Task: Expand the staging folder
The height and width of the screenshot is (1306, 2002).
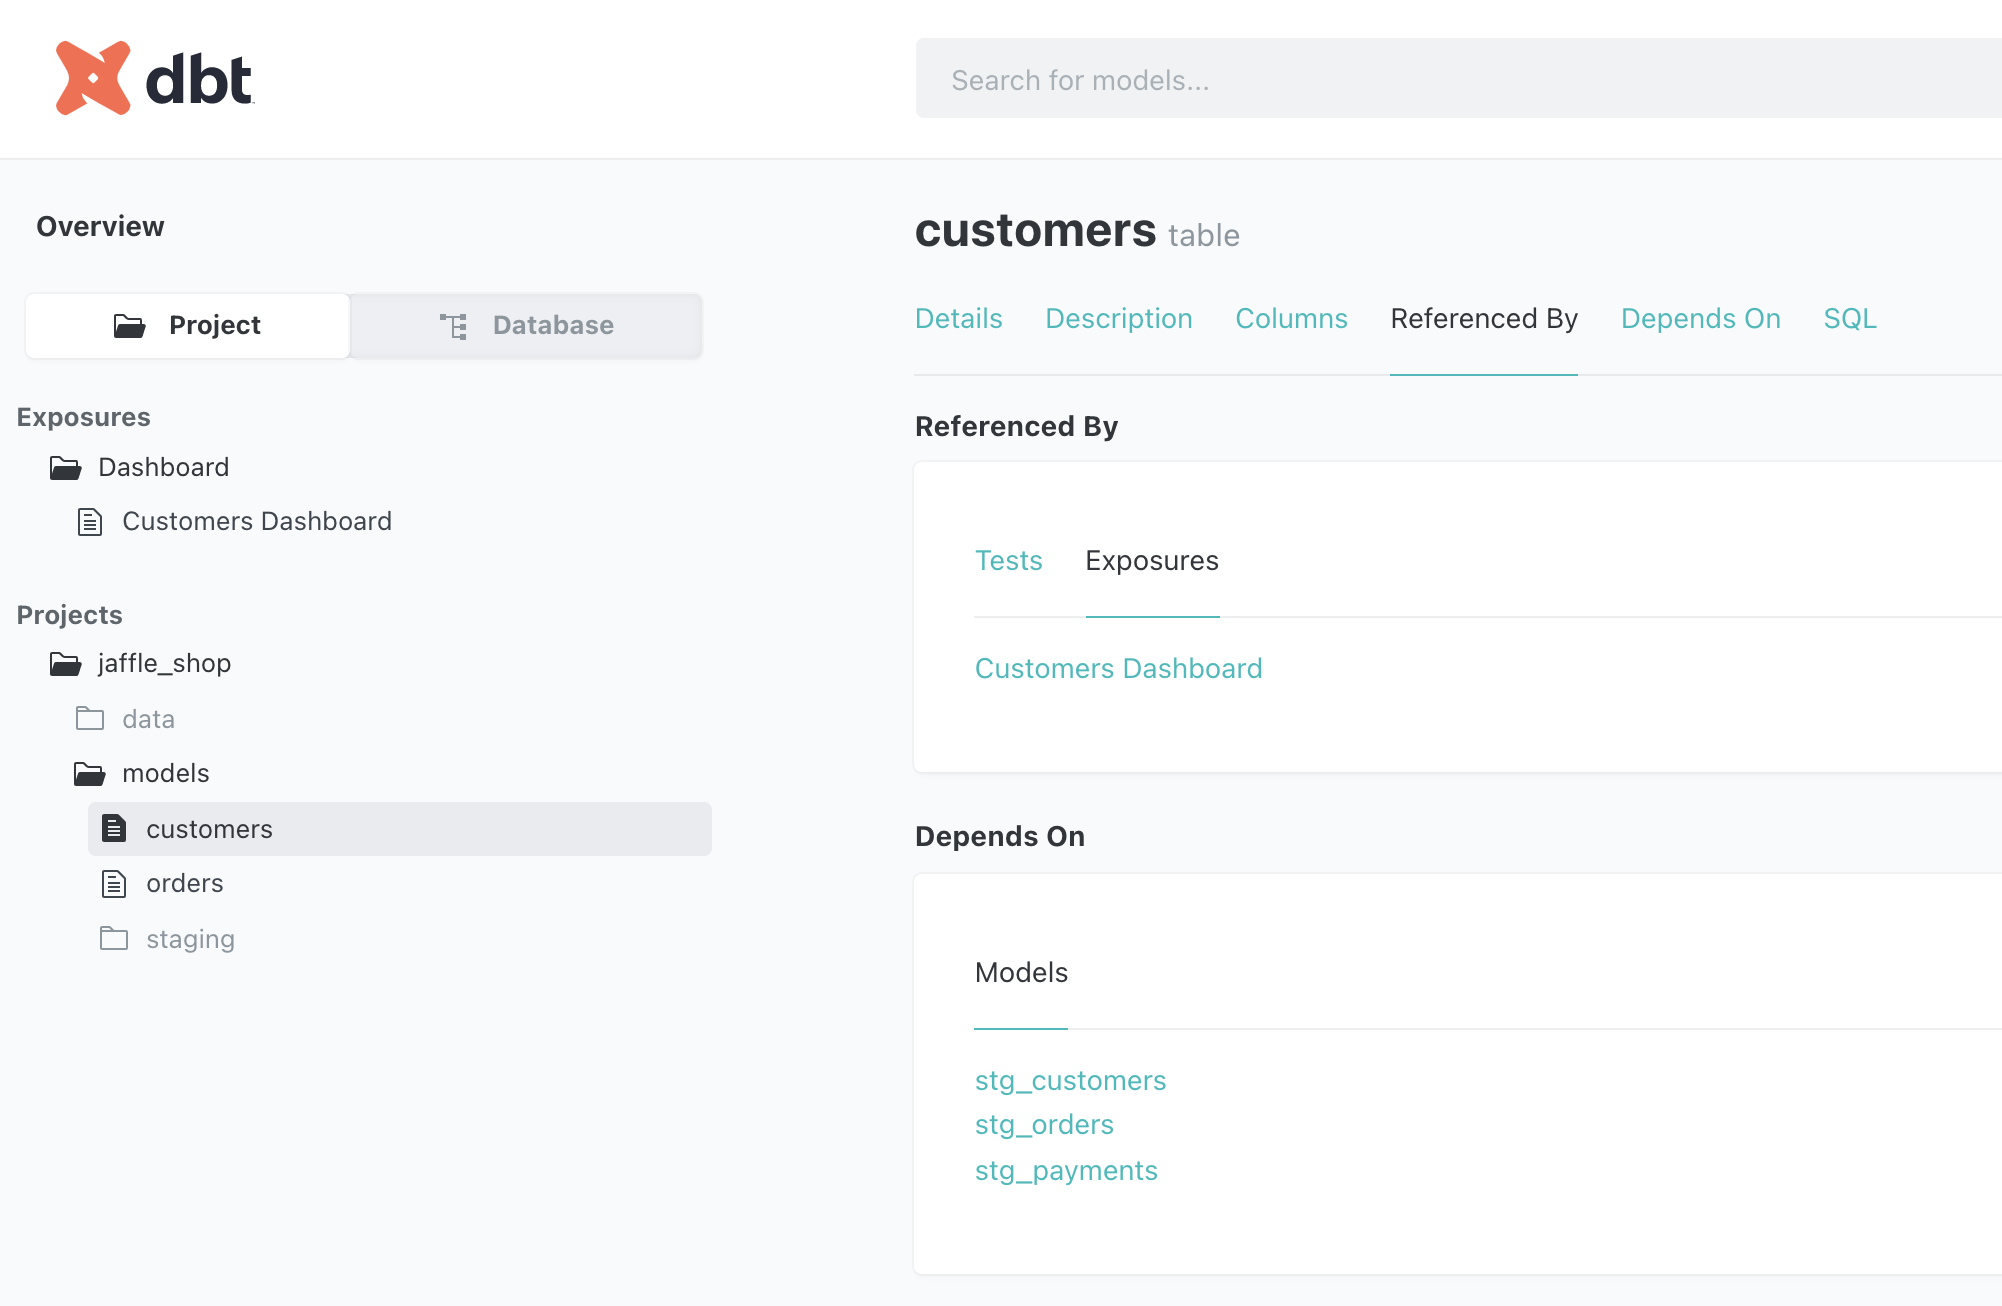Action: (x=190, y=939)
